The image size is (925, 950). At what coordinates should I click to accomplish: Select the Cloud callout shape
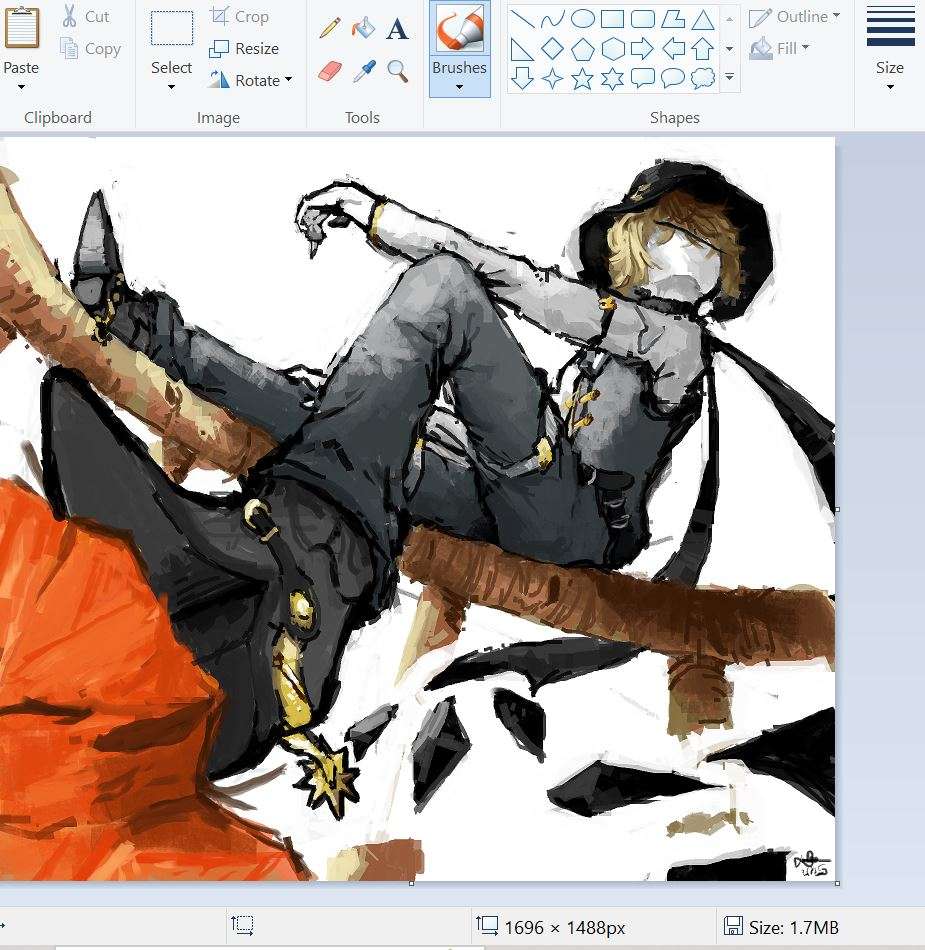pyautogui.click(x=703, y=78)
